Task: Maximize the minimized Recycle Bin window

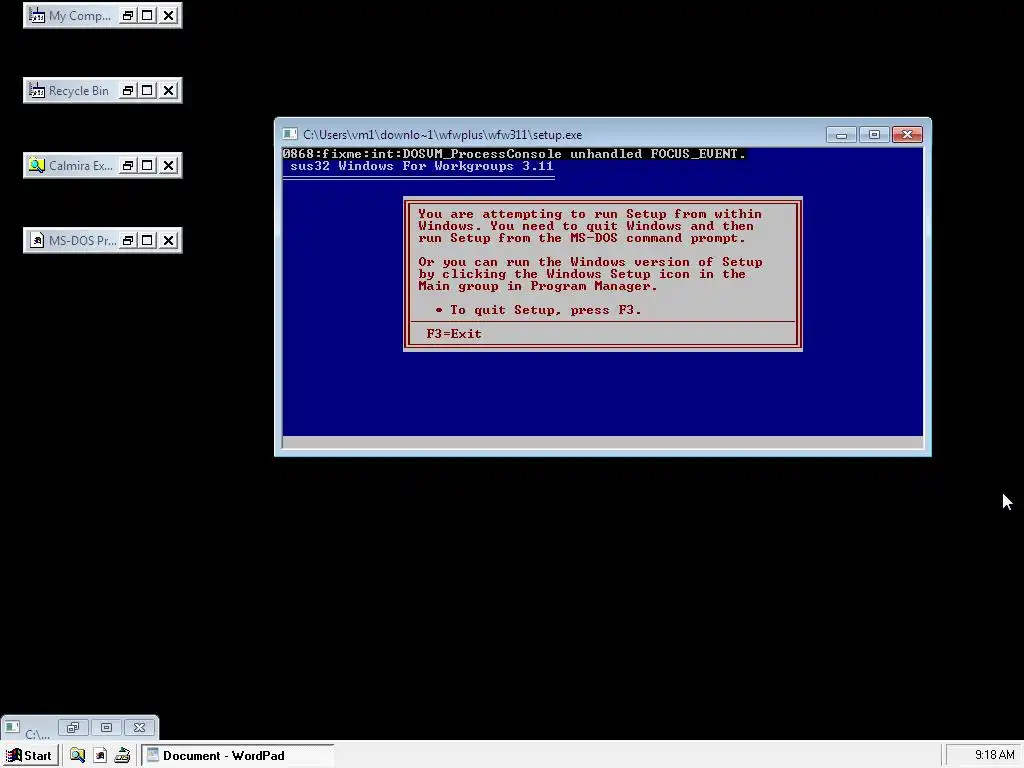Action: (x=148, y=91)
